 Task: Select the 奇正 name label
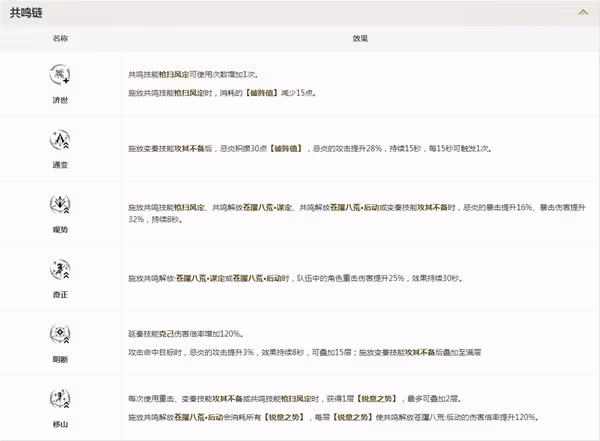pyautogui.click(x=60, y=294)
